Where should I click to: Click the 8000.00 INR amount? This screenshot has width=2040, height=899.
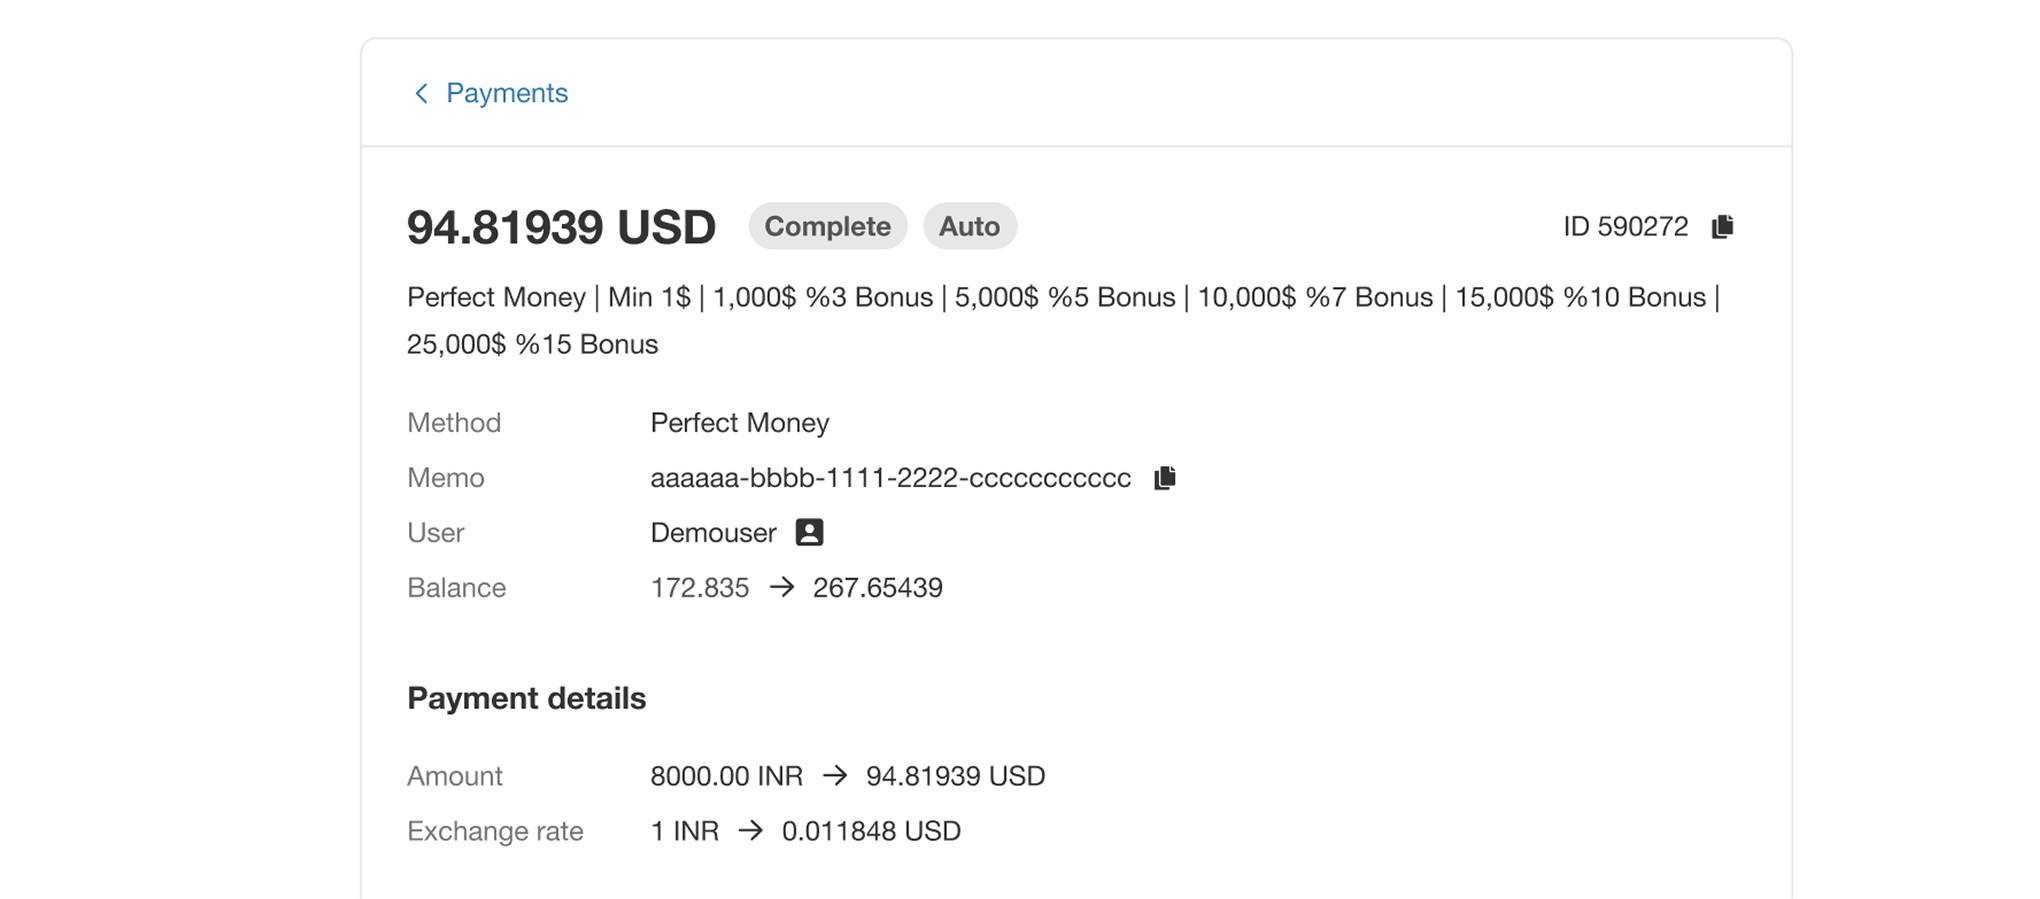pos(726,776)
